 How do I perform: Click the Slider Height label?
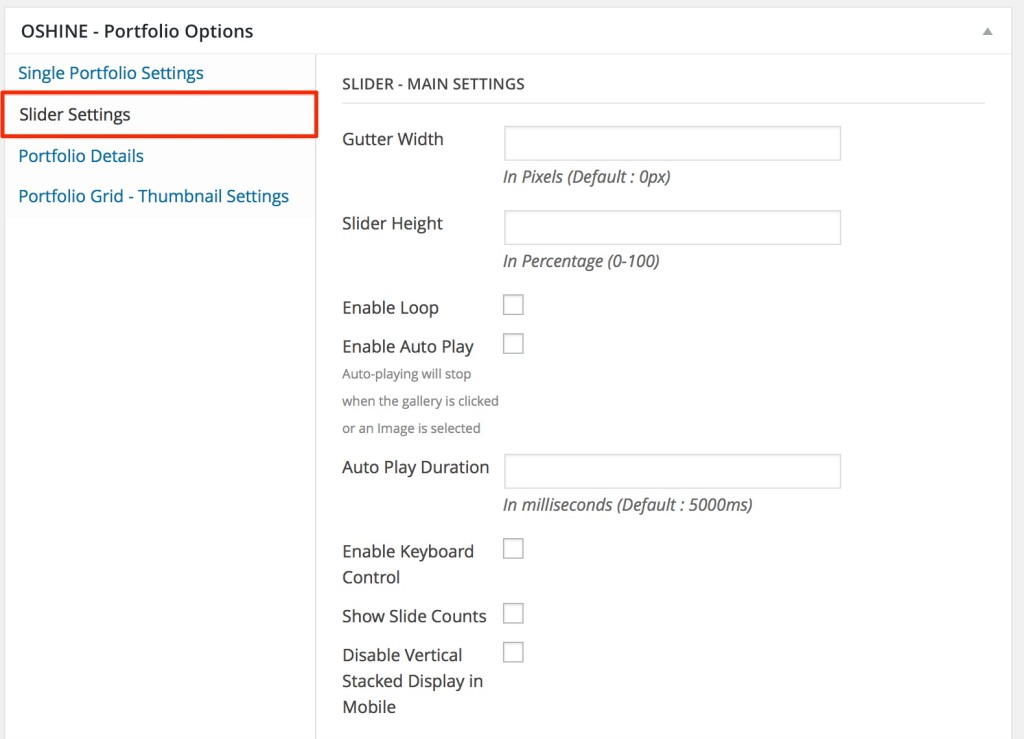coord(392,223)
